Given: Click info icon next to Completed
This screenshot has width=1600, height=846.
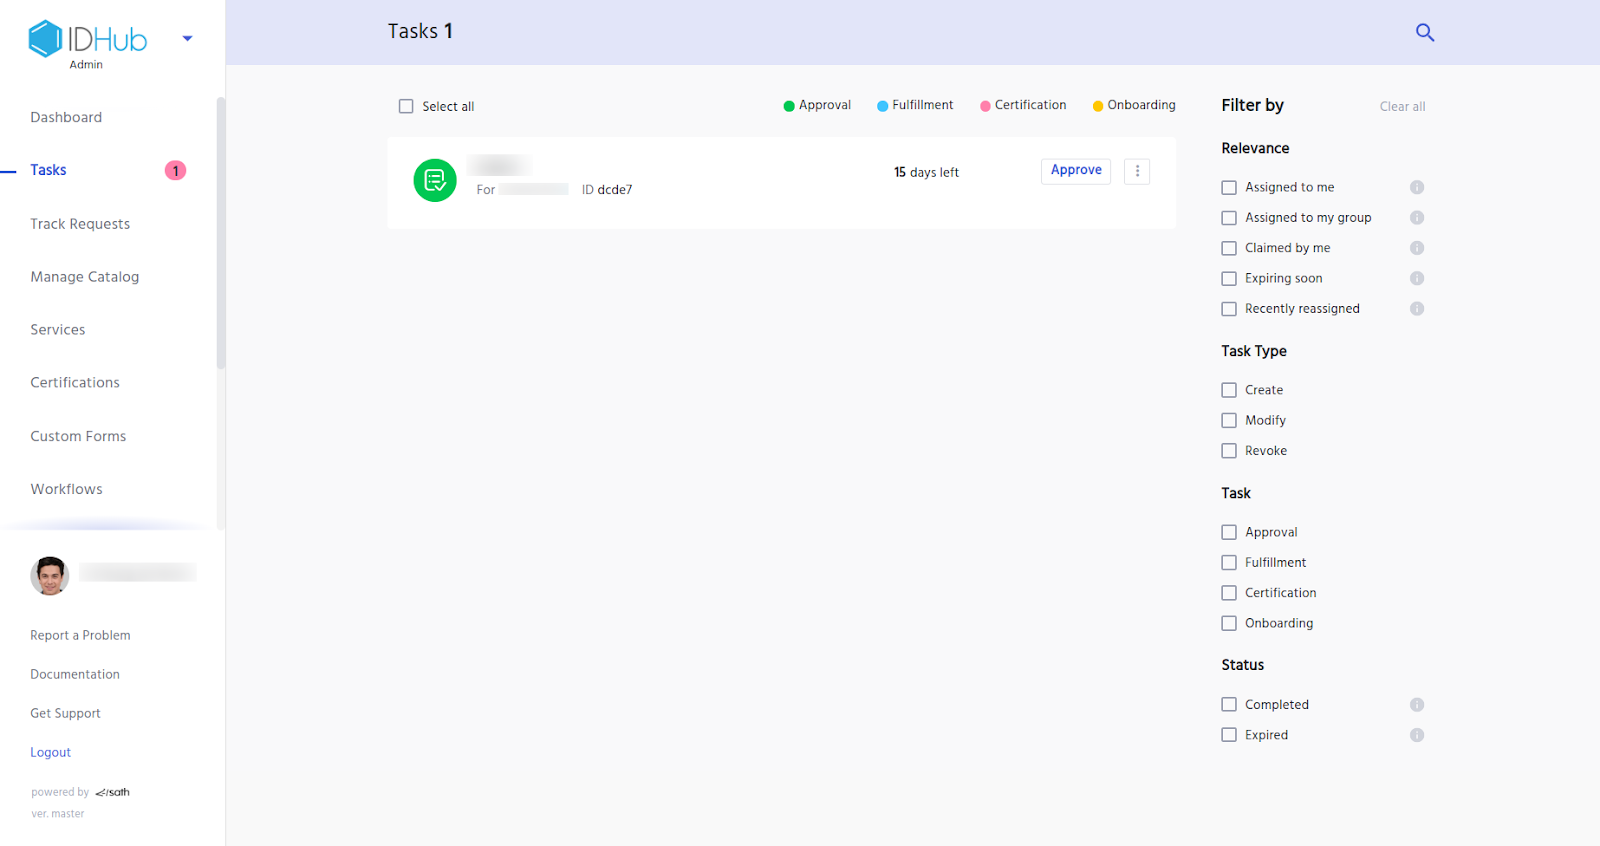Looking at the screenshot, I should [1417, 705].
